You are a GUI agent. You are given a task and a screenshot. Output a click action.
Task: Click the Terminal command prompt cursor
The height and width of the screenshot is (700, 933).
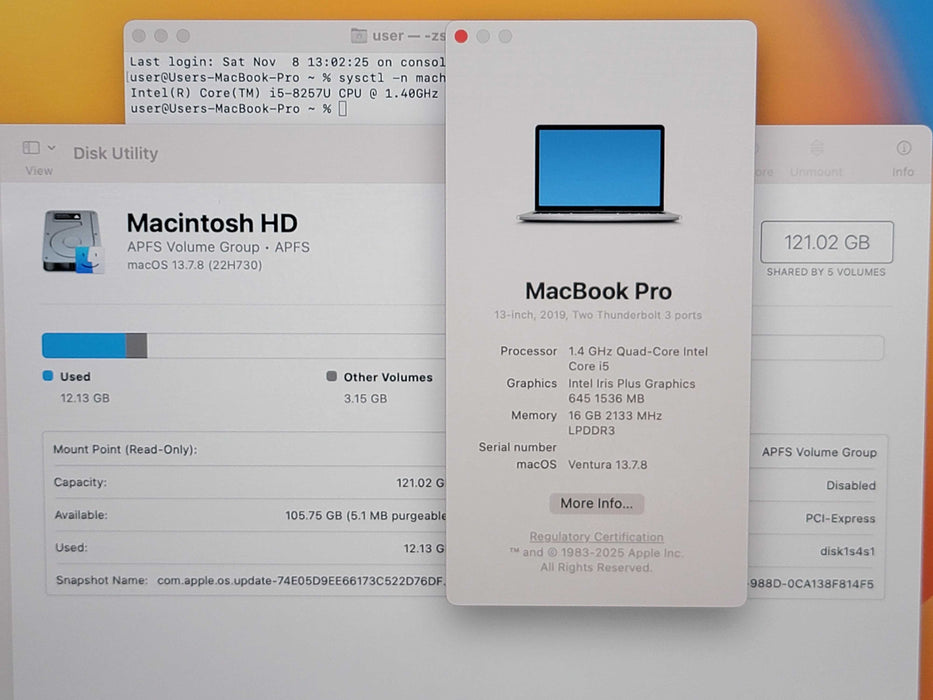click(x=342, y=109)
